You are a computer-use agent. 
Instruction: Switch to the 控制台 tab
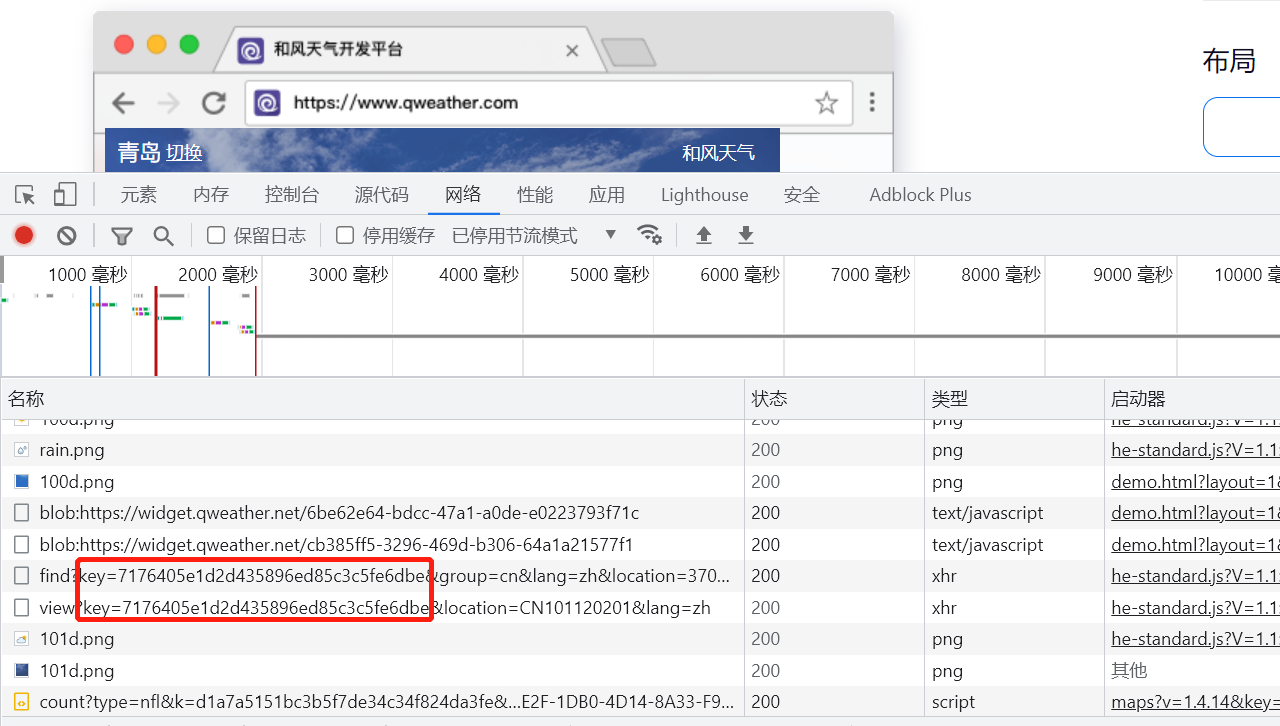[292, 195]
